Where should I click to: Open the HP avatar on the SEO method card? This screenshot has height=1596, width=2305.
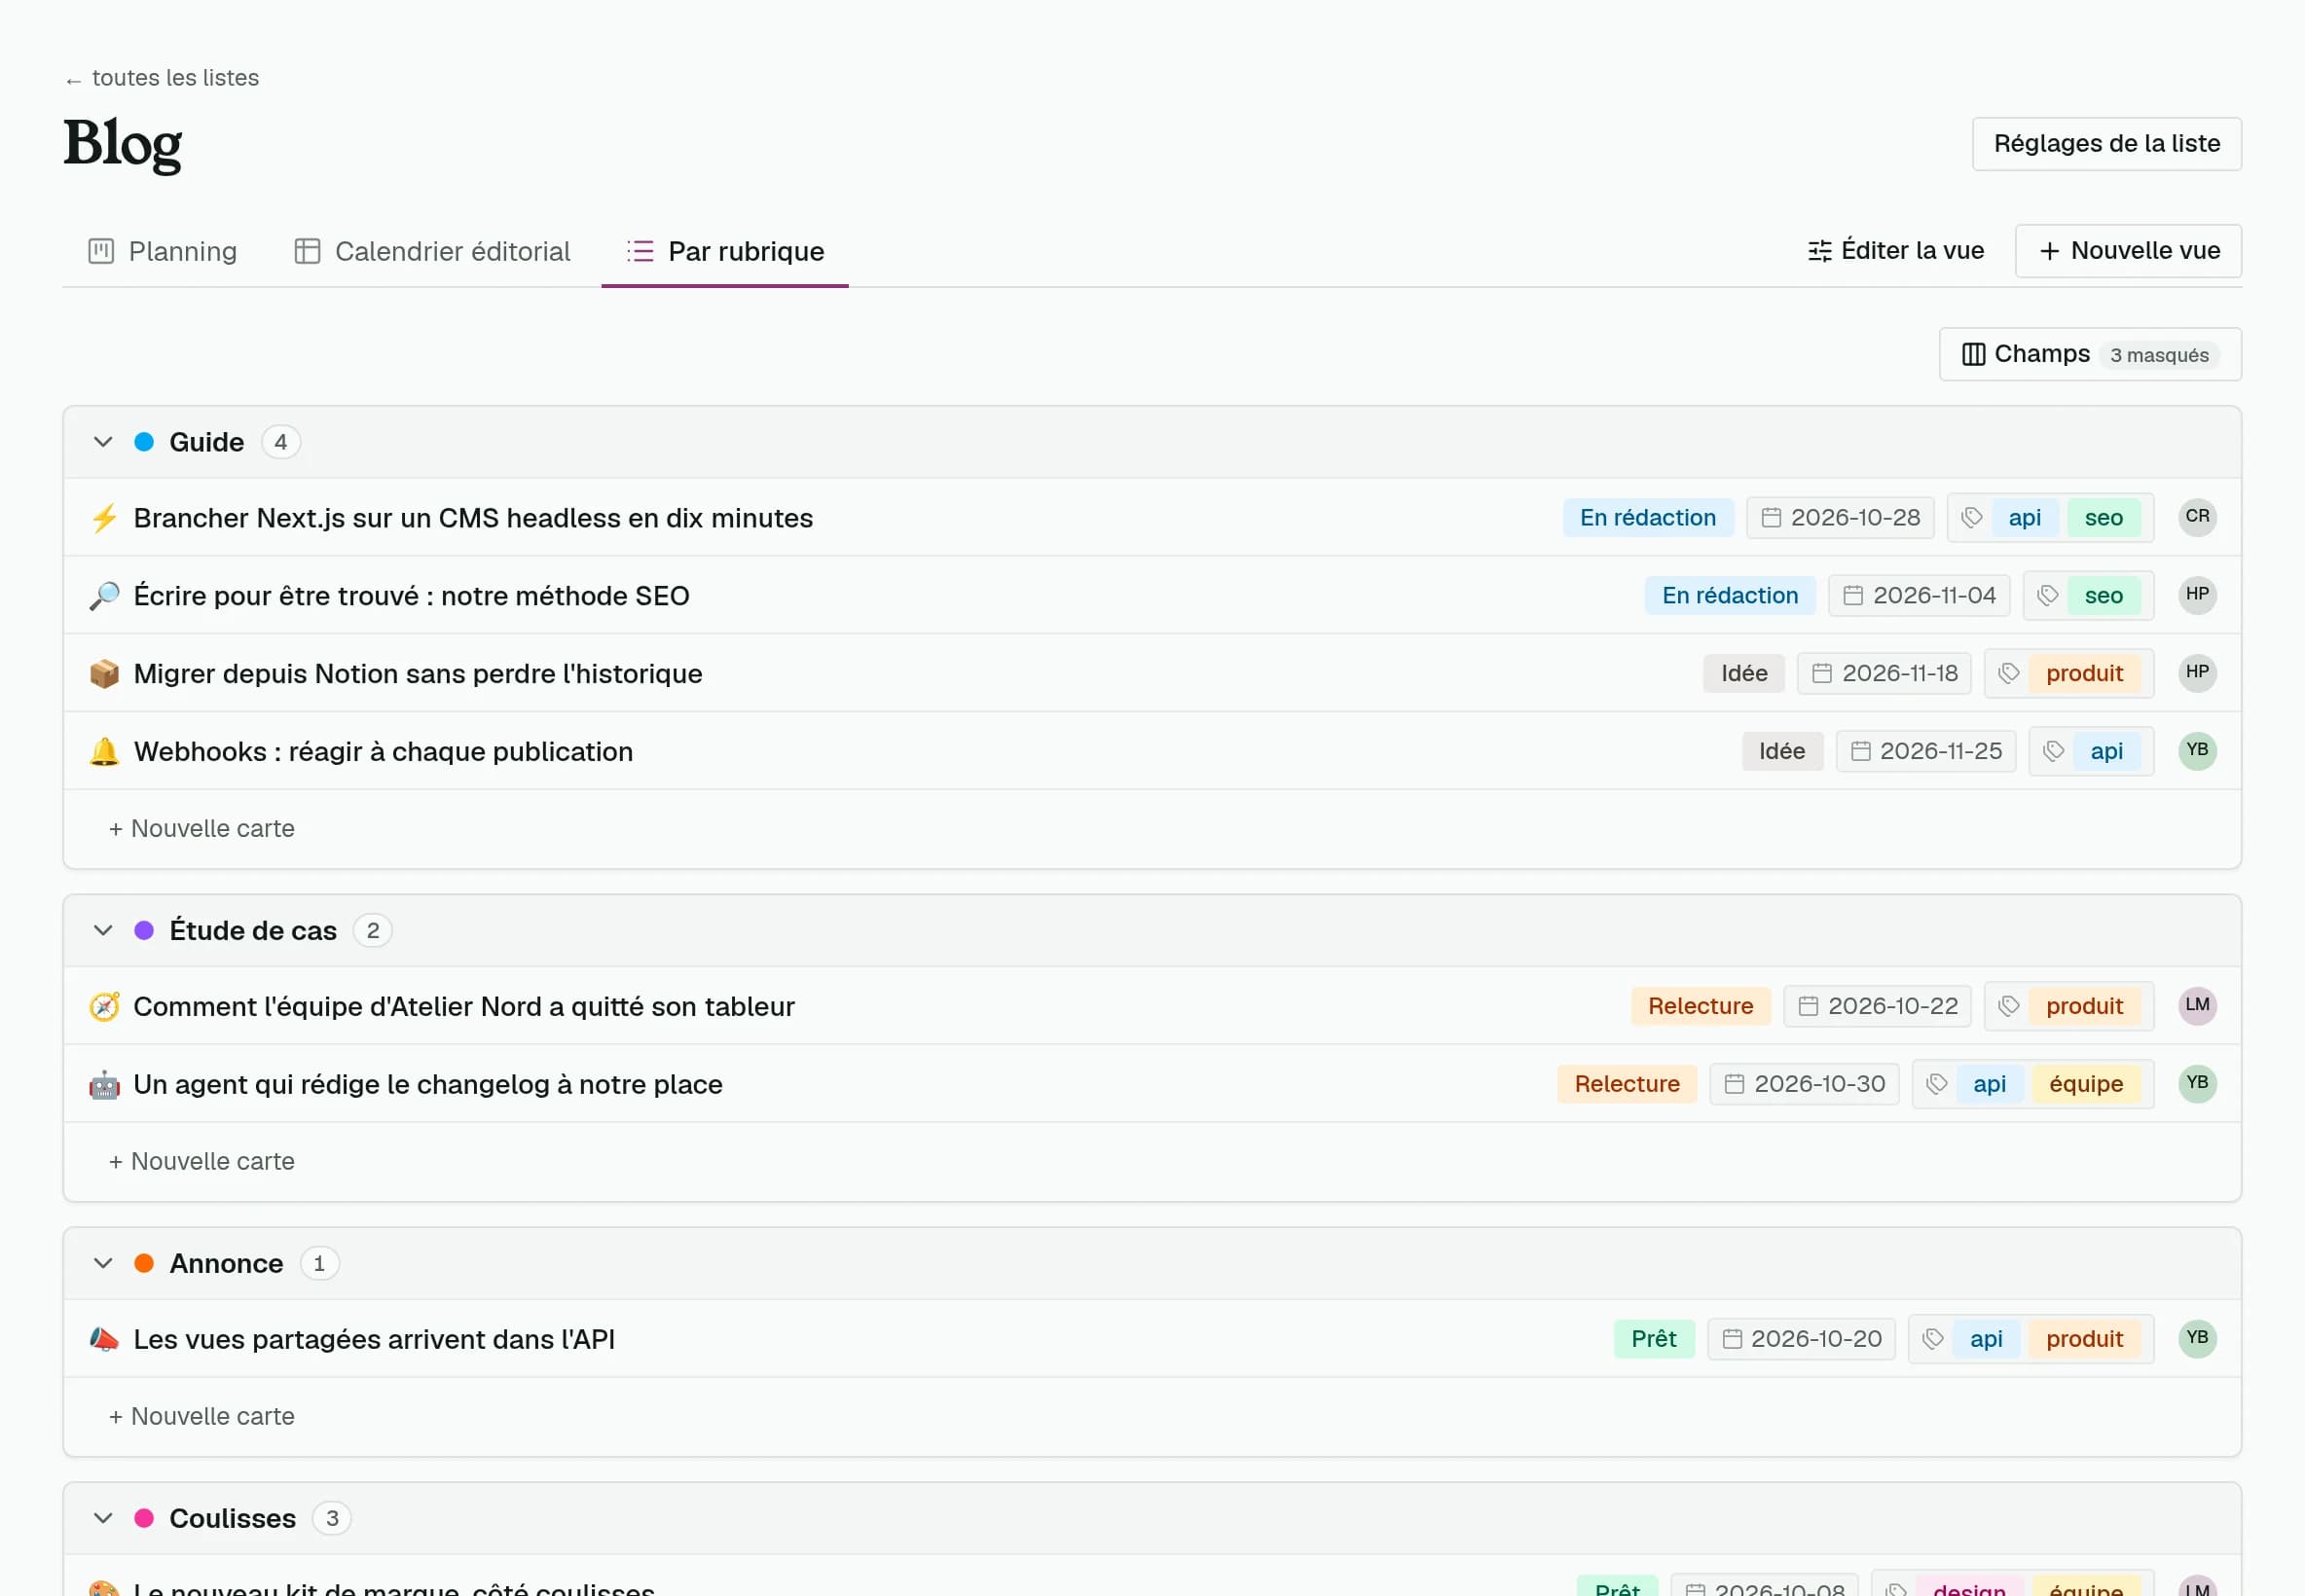(2197, 595)
